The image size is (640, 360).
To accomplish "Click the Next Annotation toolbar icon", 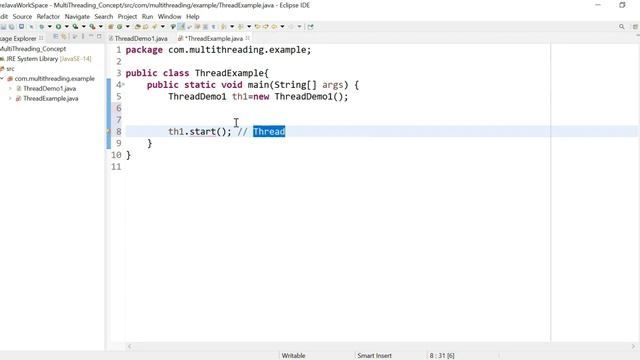I will click(223, 27).
